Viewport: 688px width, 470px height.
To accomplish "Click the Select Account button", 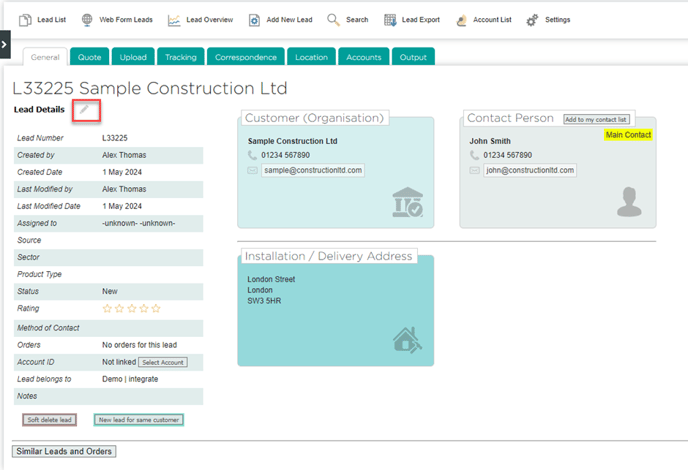I will pyautogui.click(x=162, y=362).
